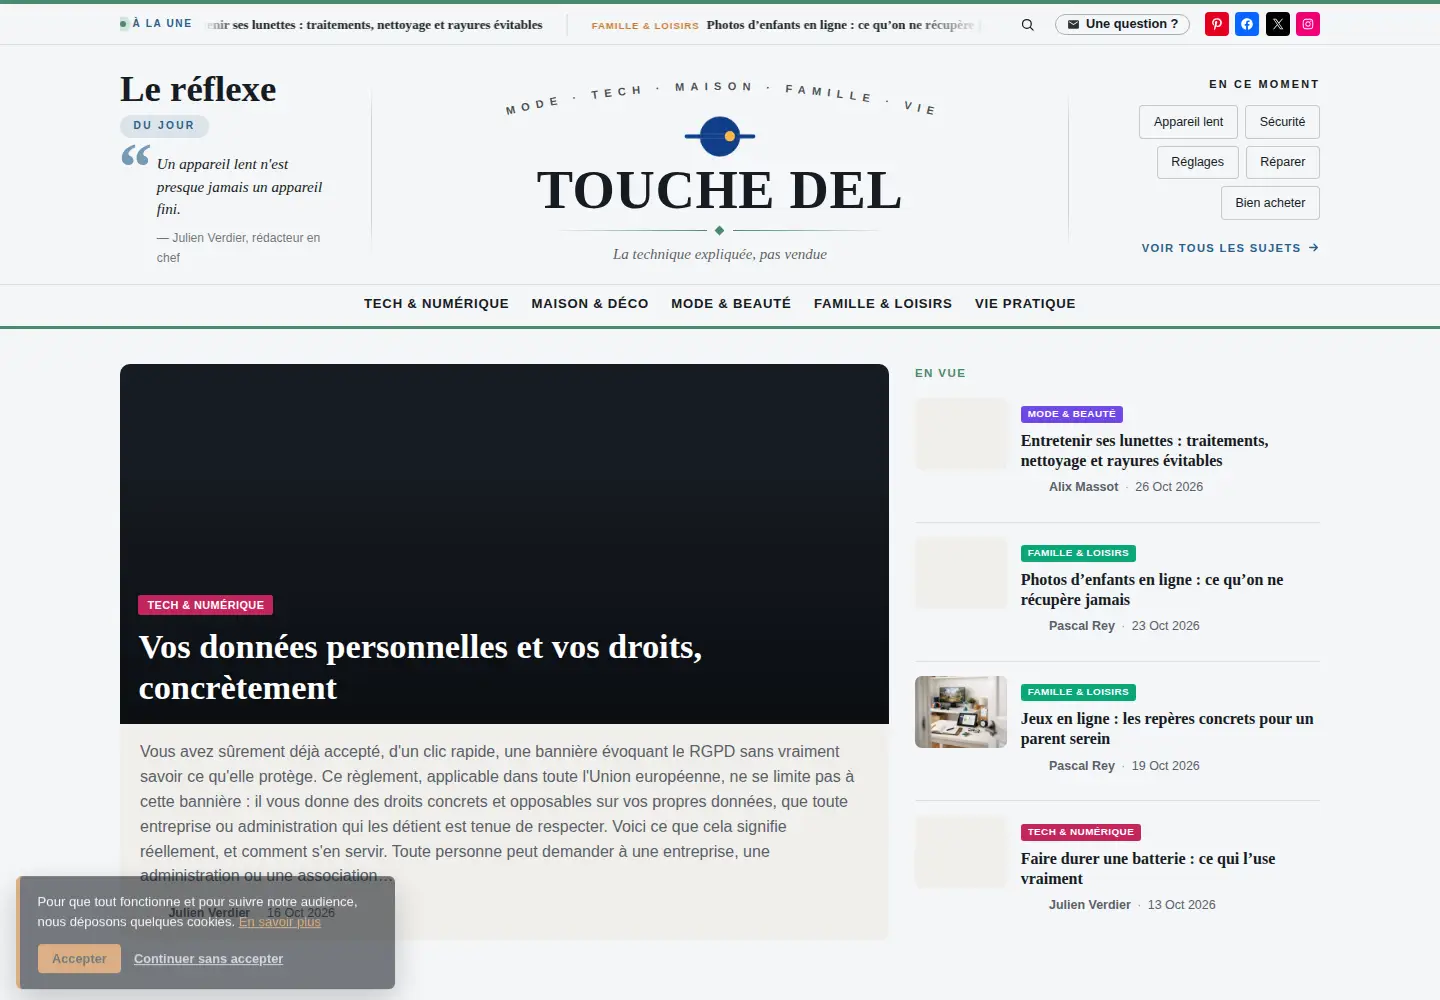Open the VIE PRATIQUE menu

coord(1025,304)
